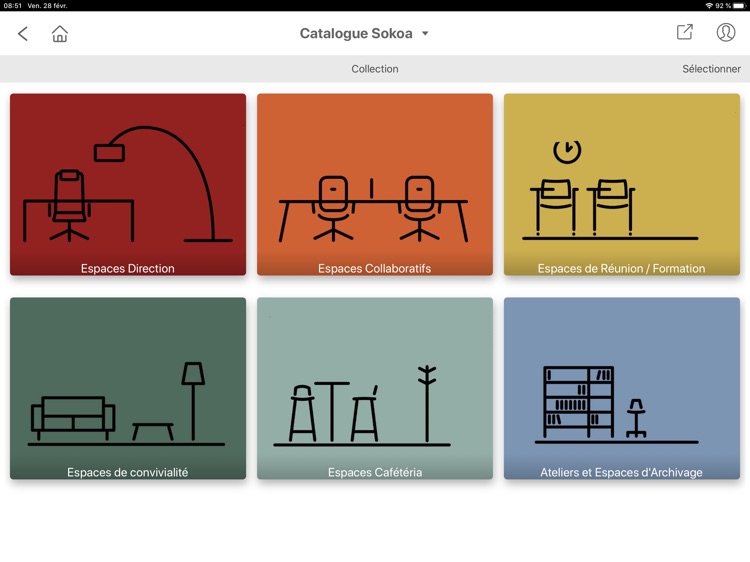This screenshot has width=750, height=562.
Task: Tap the 08:51 clock in status bar
Action: point(12,6)
